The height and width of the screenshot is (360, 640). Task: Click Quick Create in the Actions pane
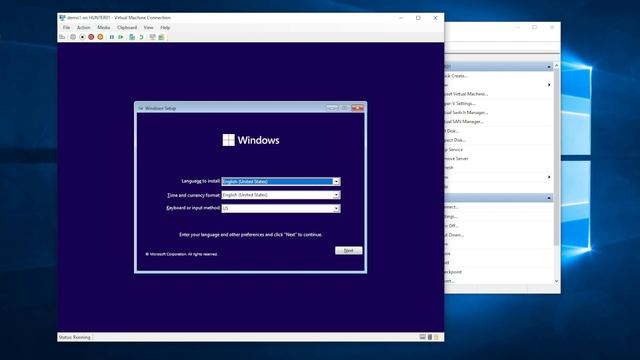click(x=456, y=76)
